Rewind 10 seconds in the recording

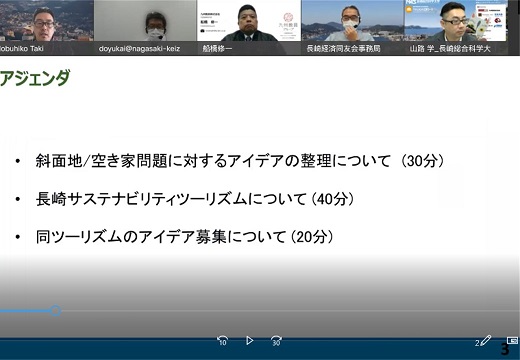pos(222,341)
